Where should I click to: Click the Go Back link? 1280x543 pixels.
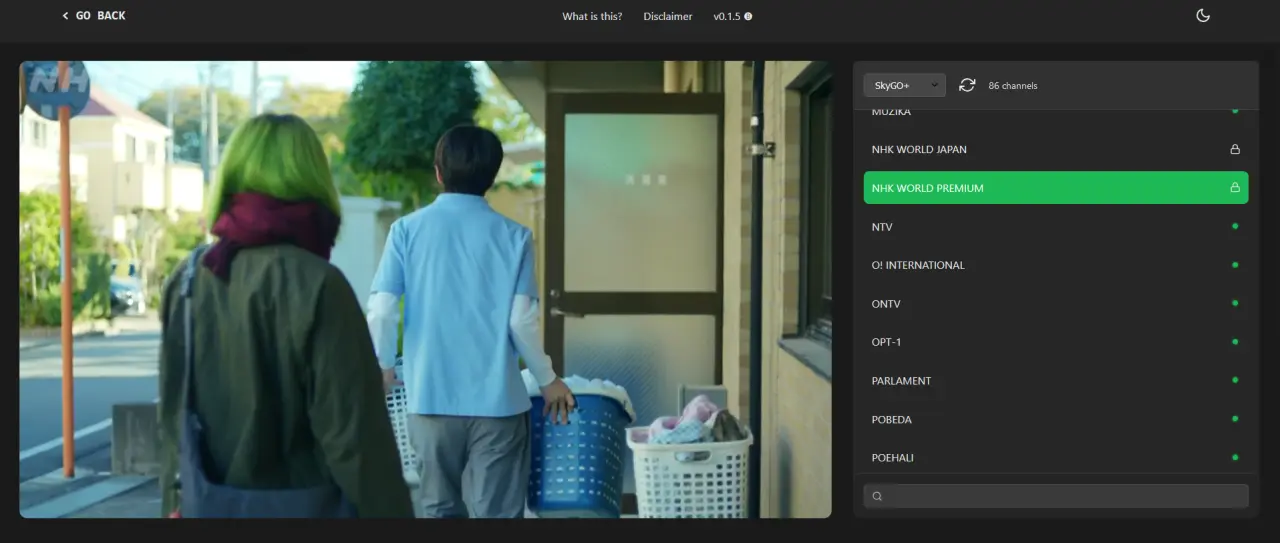pyautogui.click(x=94, y=16)
